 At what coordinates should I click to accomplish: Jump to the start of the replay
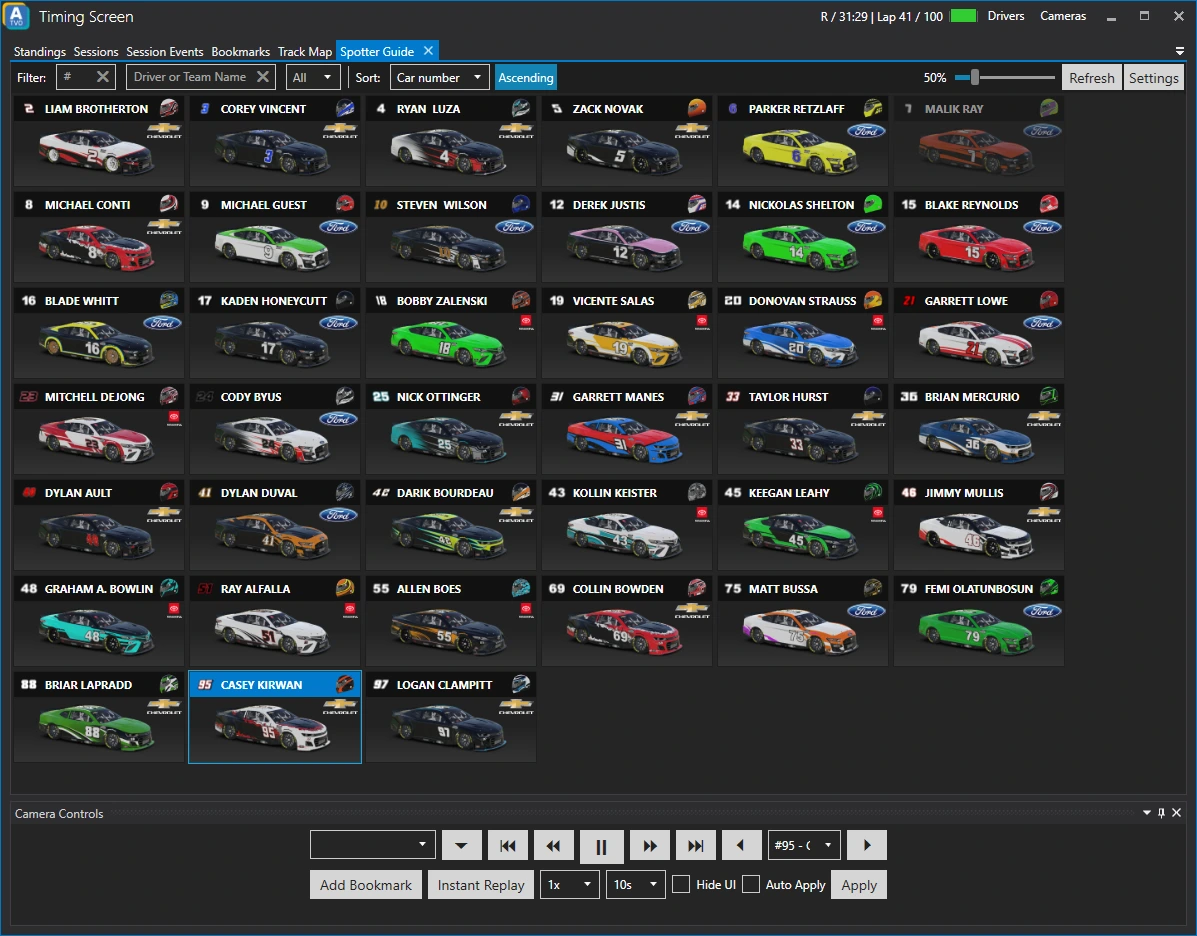507,845
